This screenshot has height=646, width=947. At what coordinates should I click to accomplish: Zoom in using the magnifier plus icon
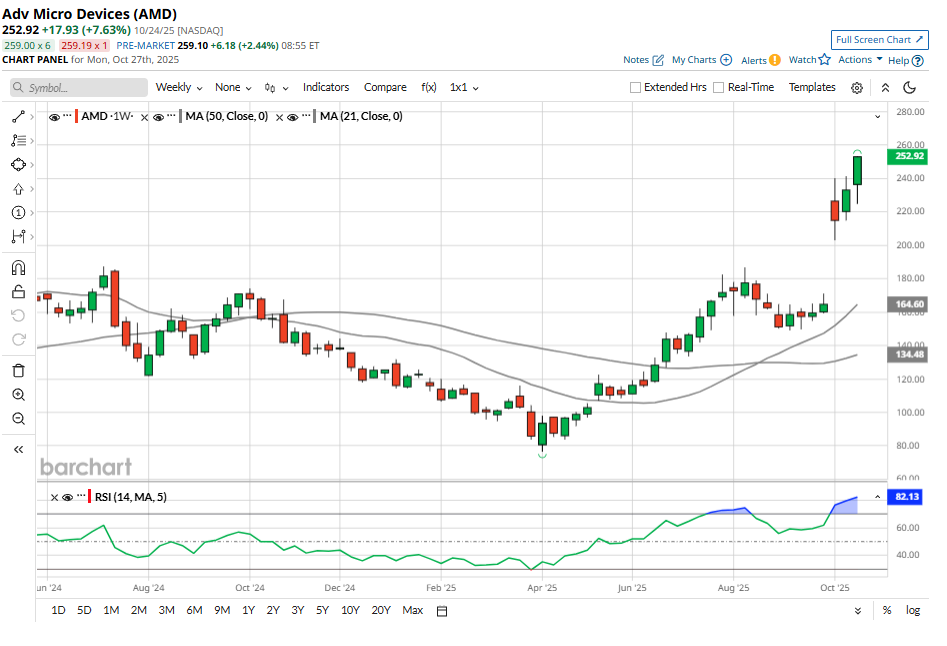tap(18, 395)
